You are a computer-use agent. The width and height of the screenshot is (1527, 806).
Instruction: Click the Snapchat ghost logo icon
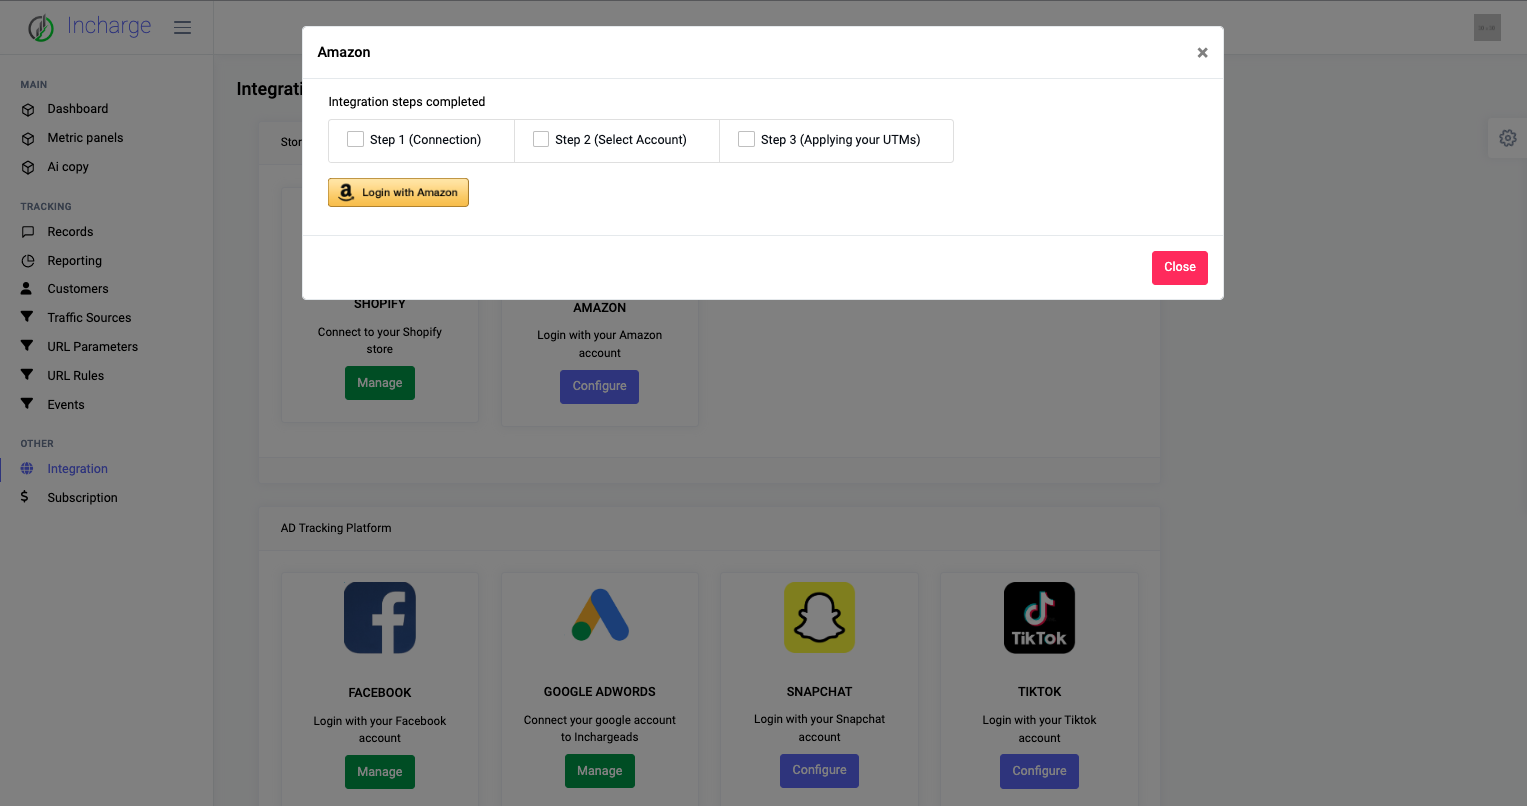pyautogui.click(x=820, y=618)
